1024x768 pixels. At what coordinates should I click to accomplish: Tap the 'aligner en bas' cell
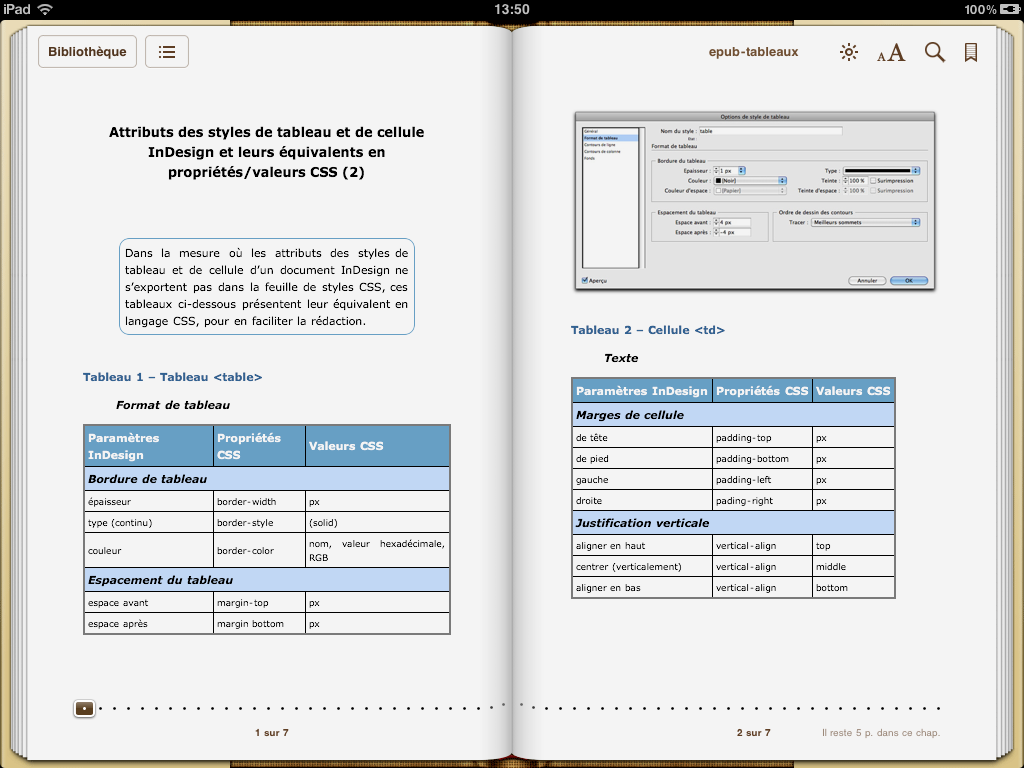coord(642,587)
